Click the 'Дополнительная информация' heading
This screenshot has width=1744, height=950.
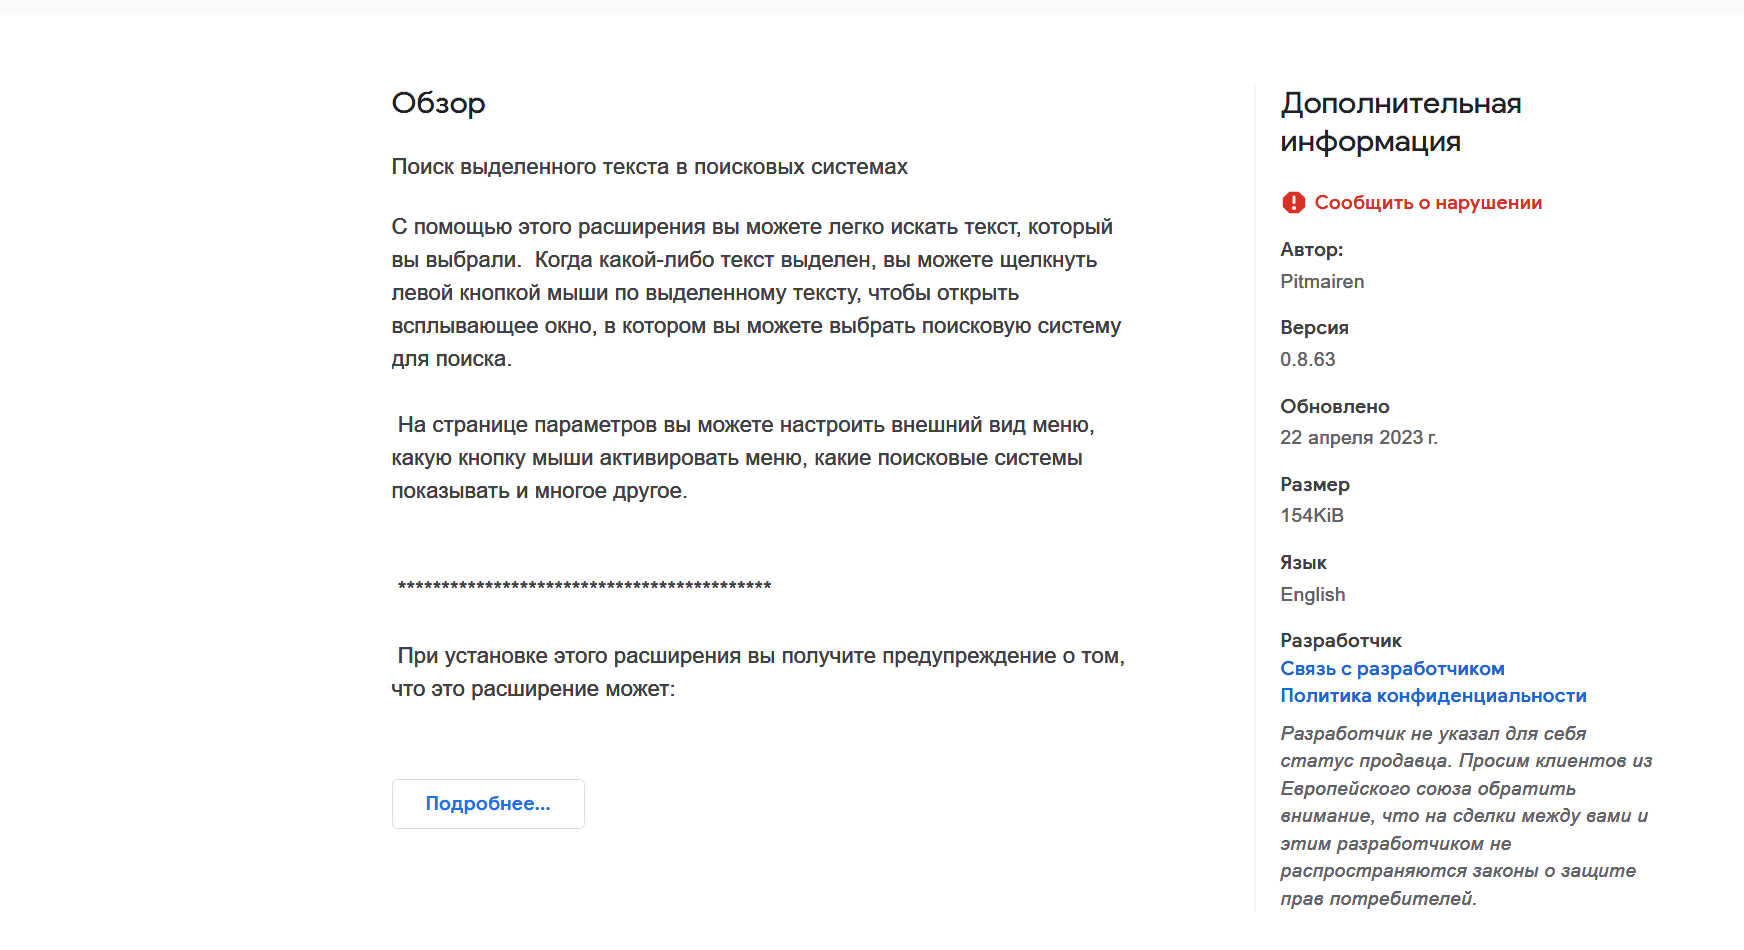point(1401,122)
